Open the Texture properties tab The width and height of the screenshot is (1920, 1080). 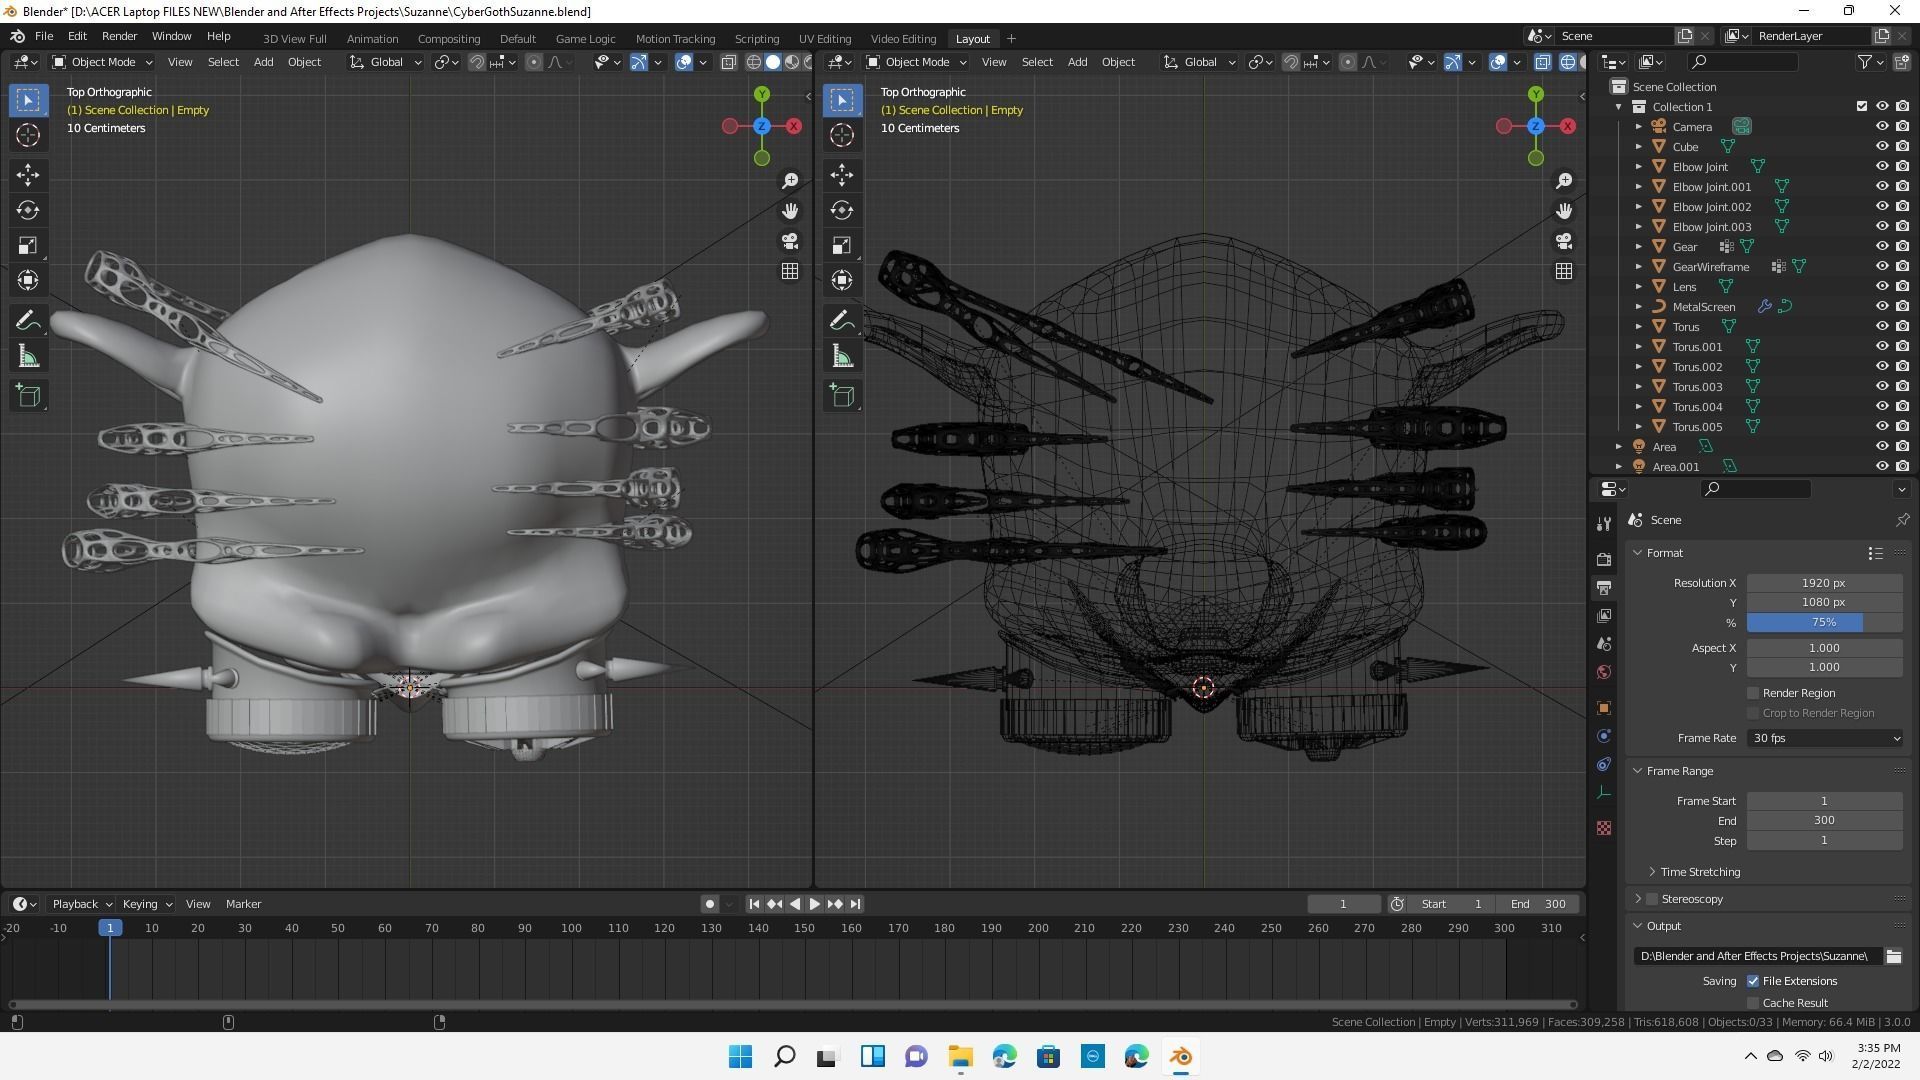click(1604, 828)
